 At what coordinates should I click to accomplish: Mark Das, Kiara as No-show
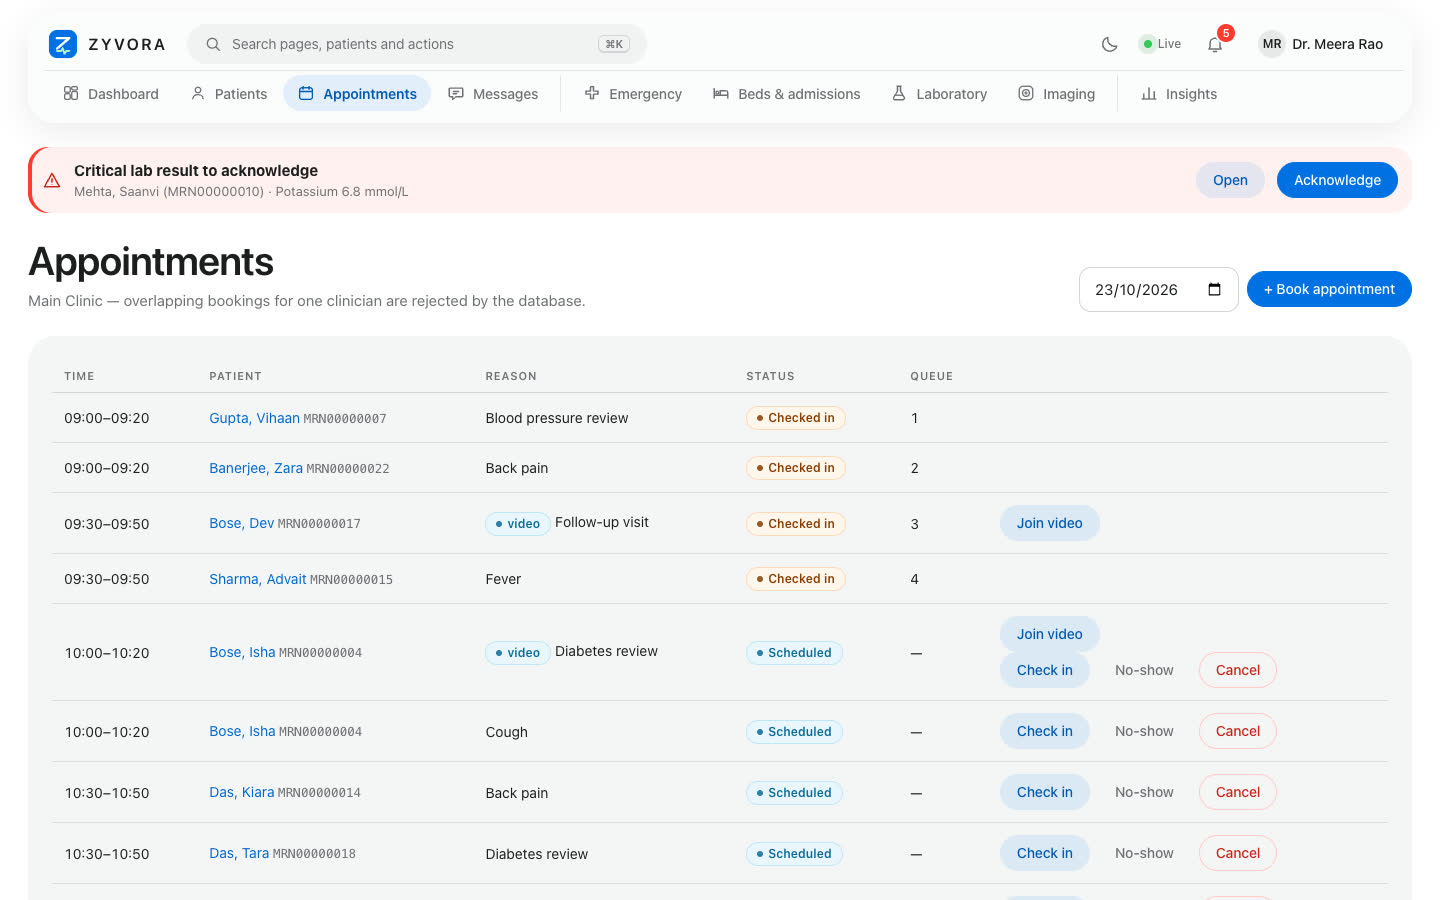pos(1144,792)
